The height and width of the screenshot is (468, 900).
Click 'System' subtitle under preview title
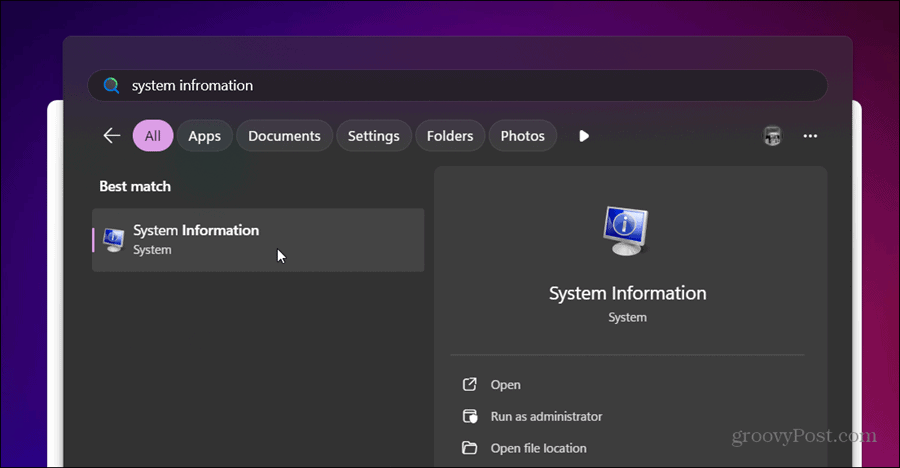click(x=627, y=318)
